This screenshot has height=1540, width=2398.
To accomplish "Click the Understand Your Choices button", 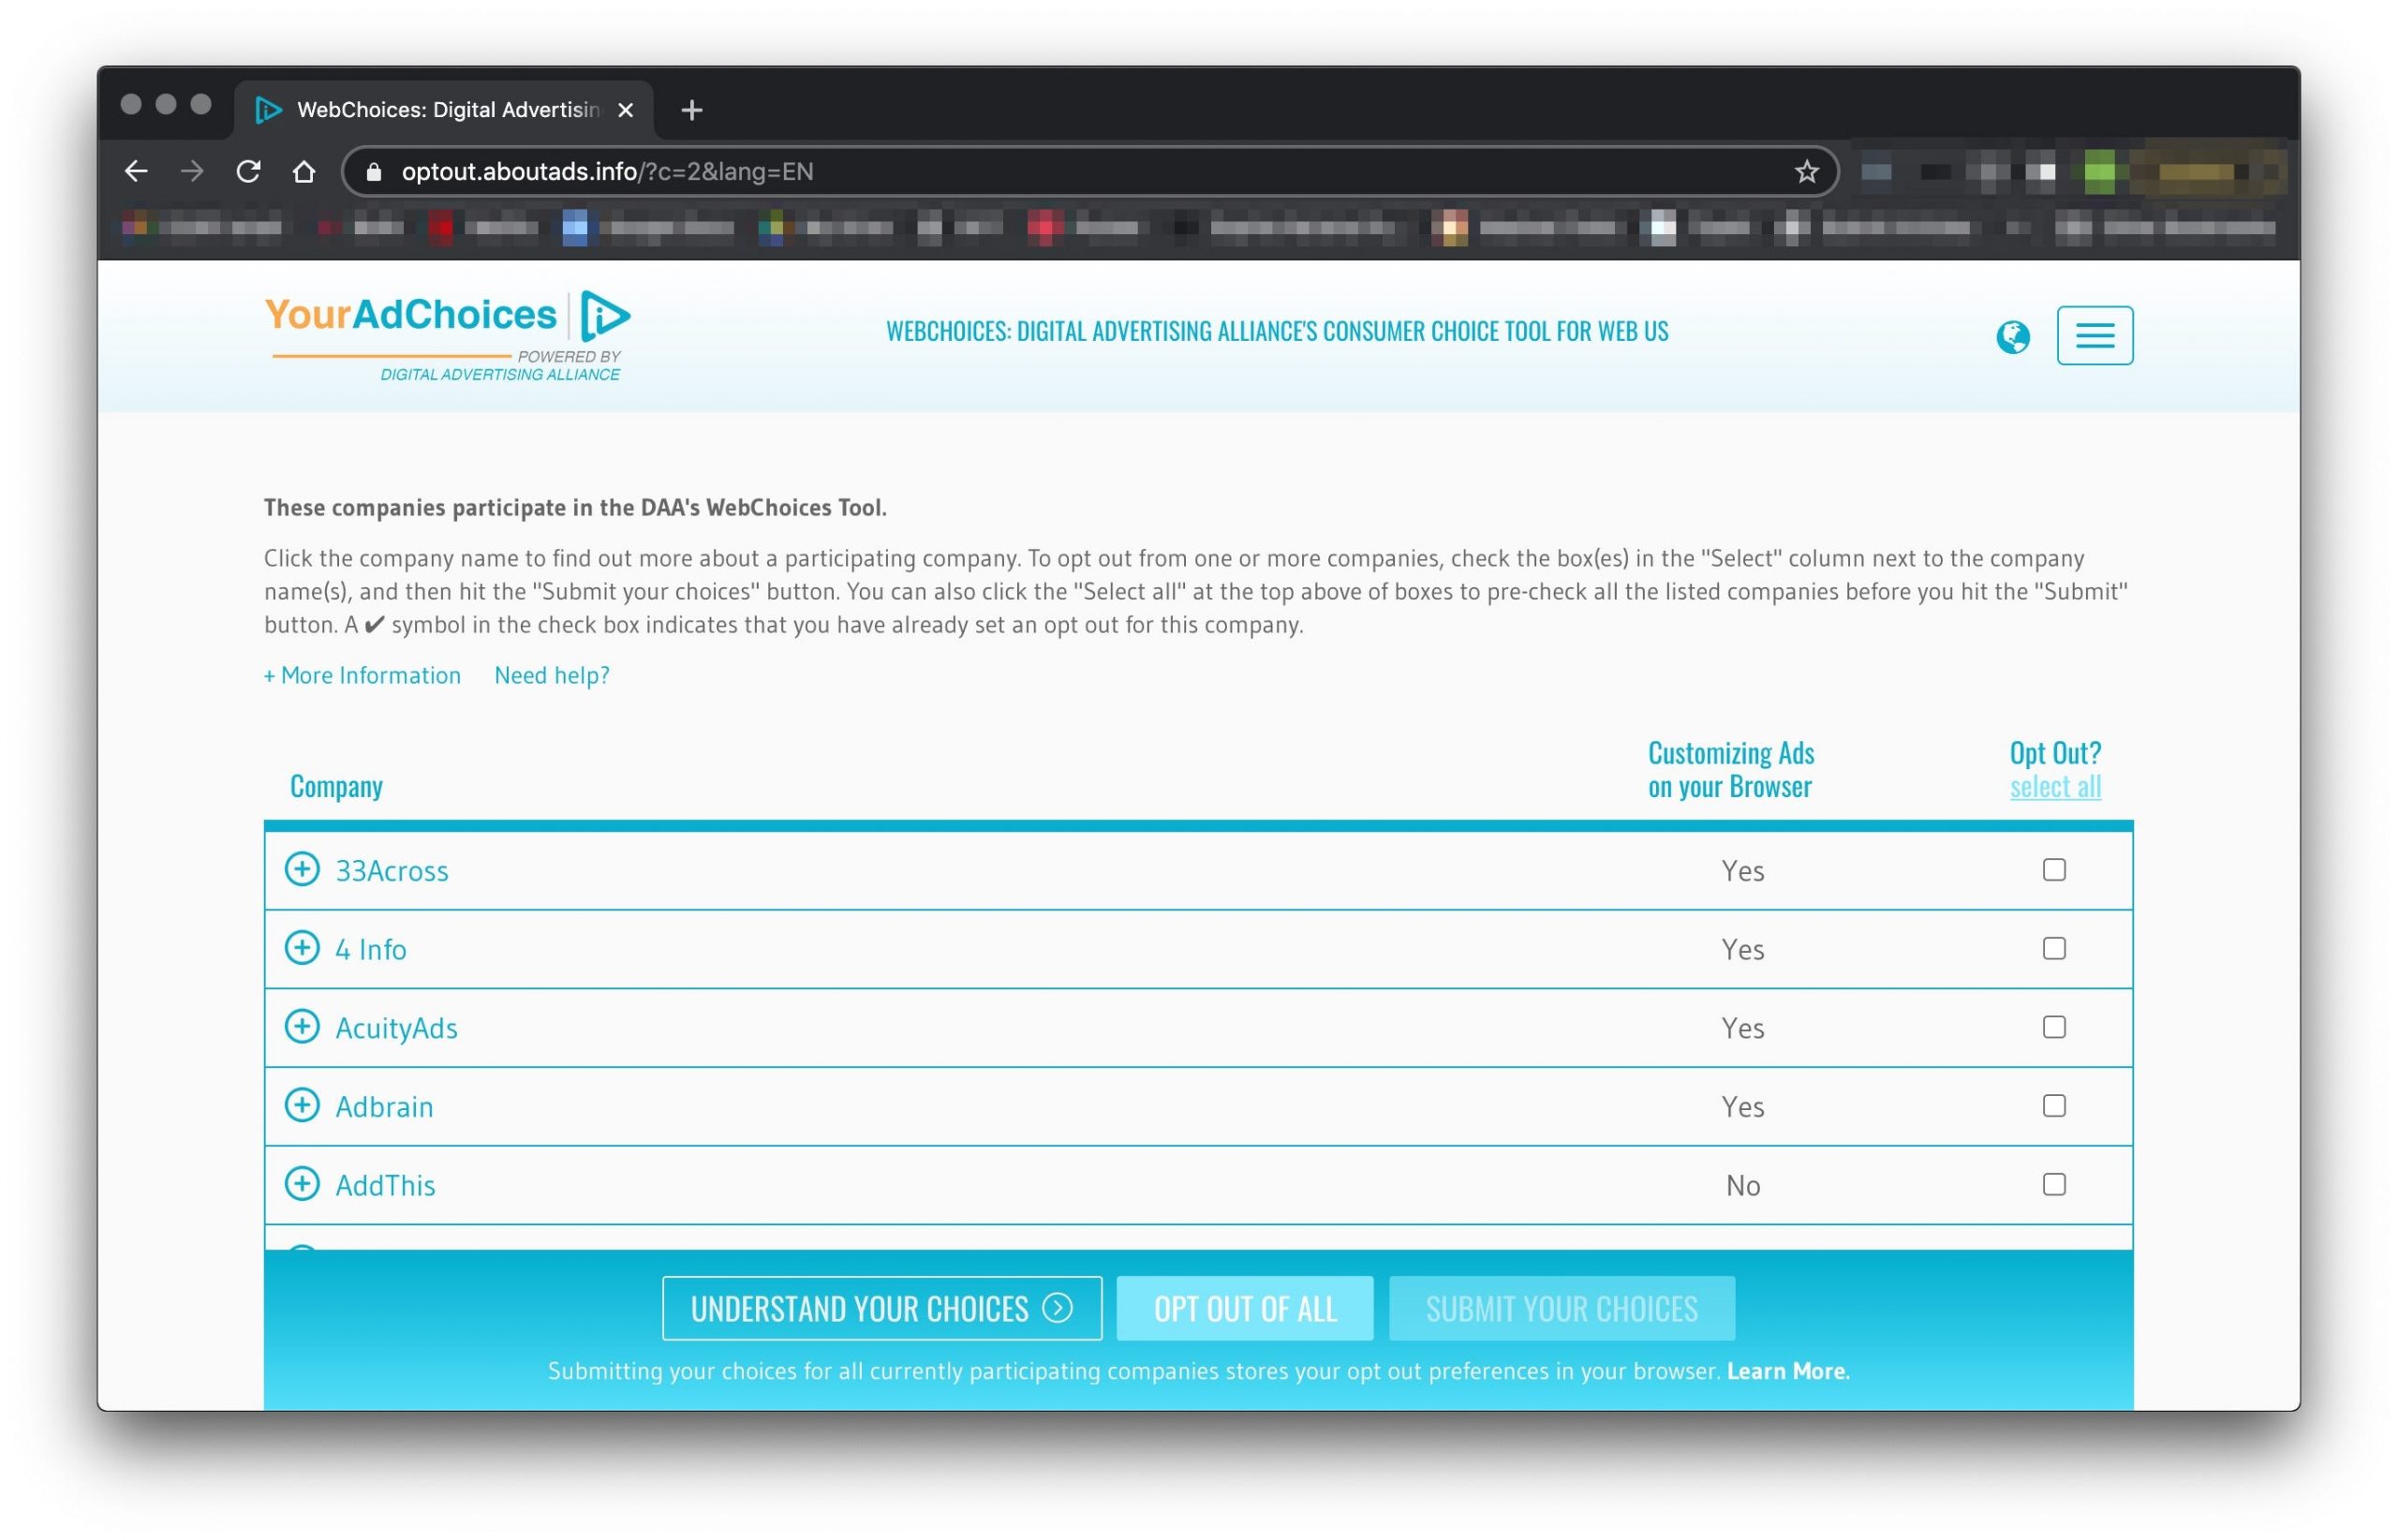I will [881, 1308].
